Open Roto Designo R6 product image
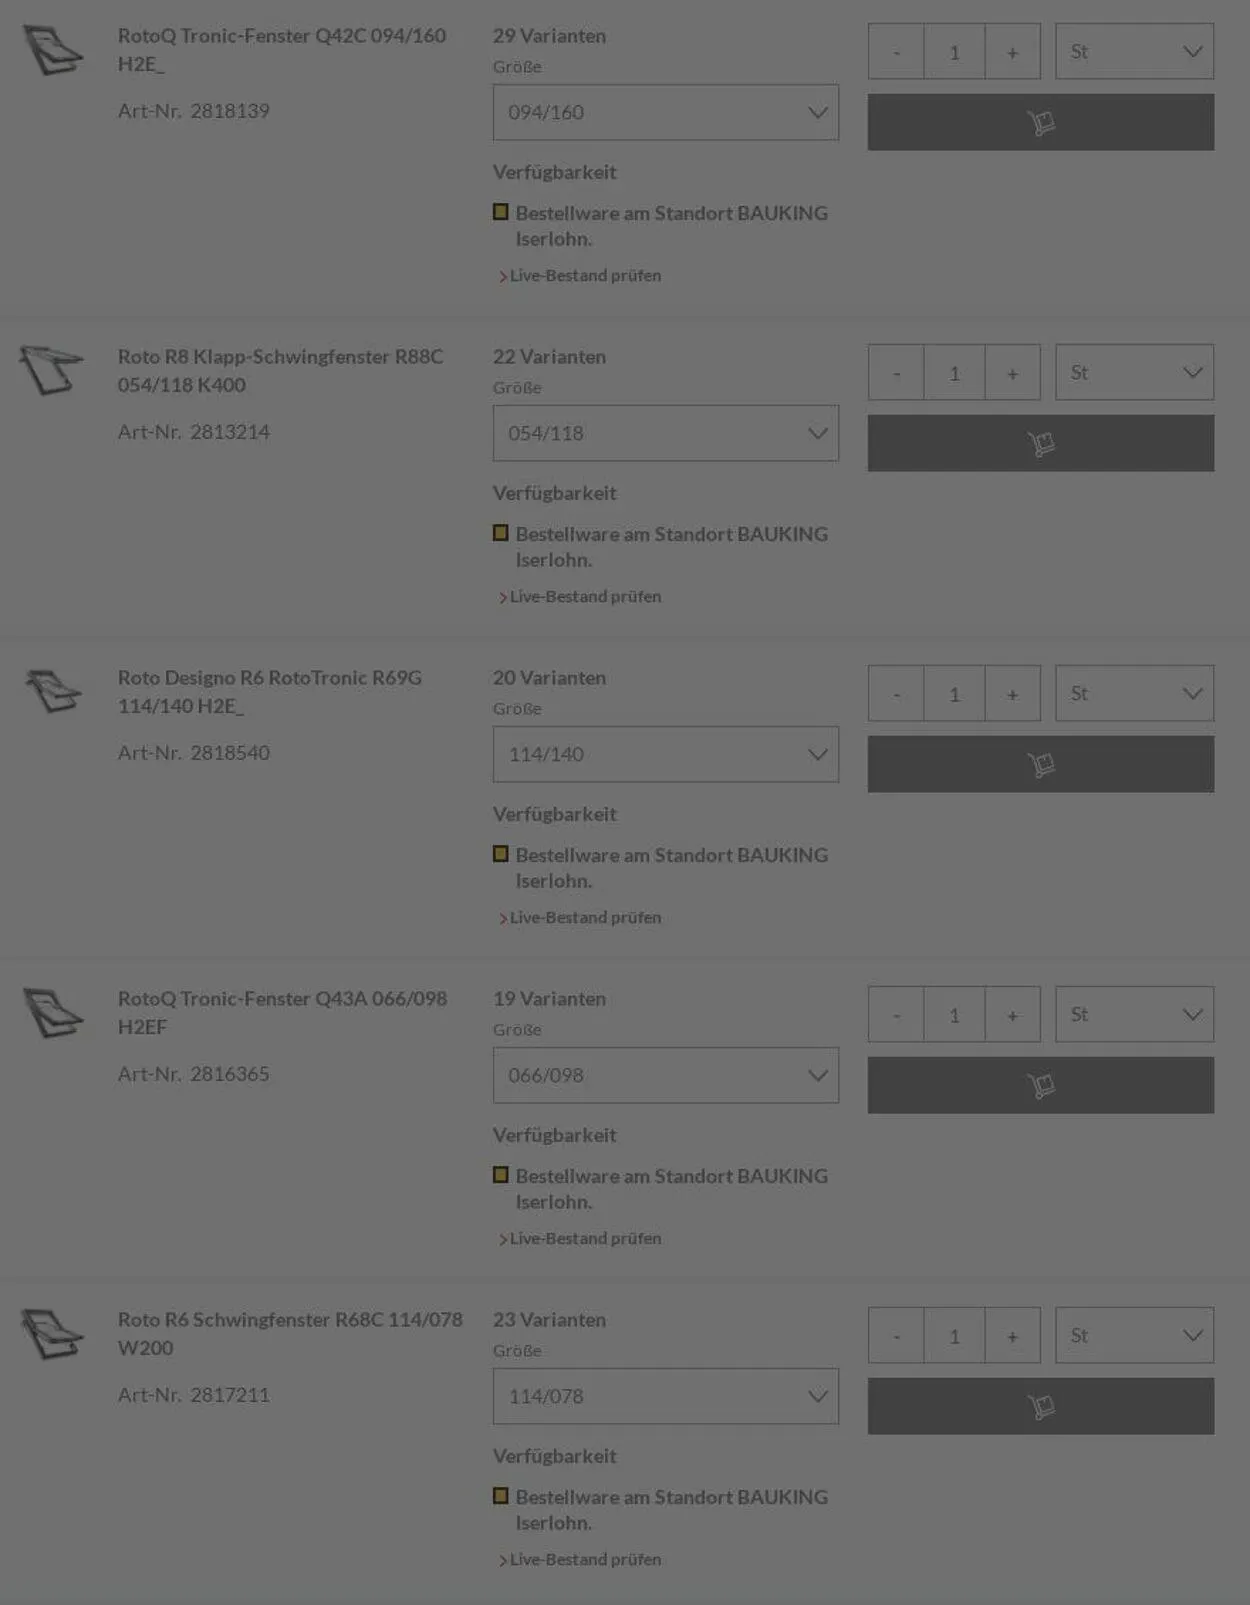1250x1605 pixels. click(53, 691)
